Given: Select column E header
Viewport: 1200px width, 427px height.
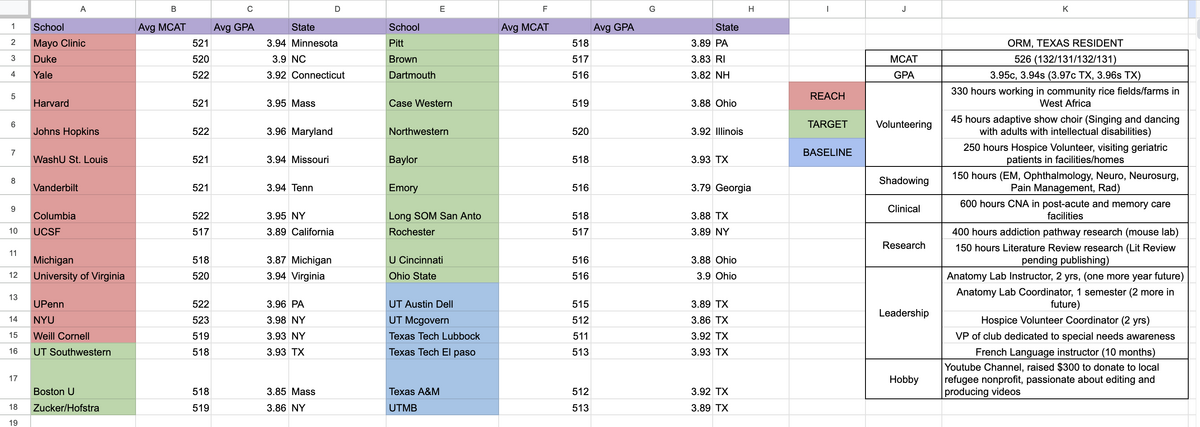Looking at the screenshot, I should pos(440,8).
